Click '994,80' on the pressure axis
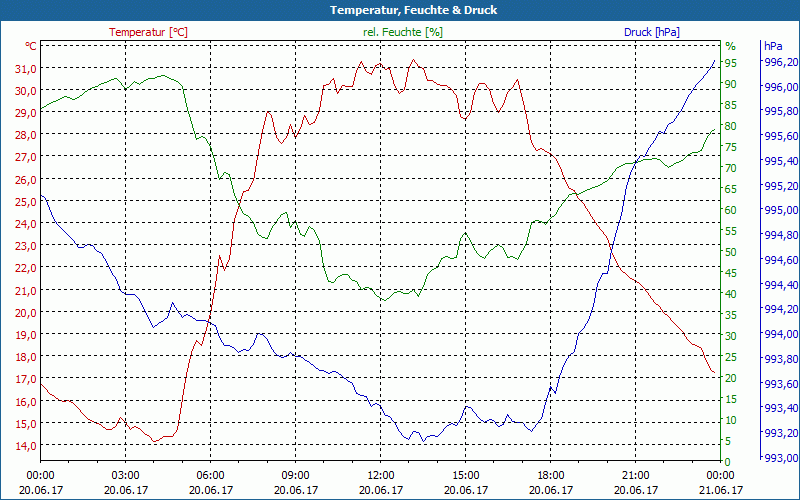Image resolution: width=800 pixels, height=500 pixels. [780, 235]
